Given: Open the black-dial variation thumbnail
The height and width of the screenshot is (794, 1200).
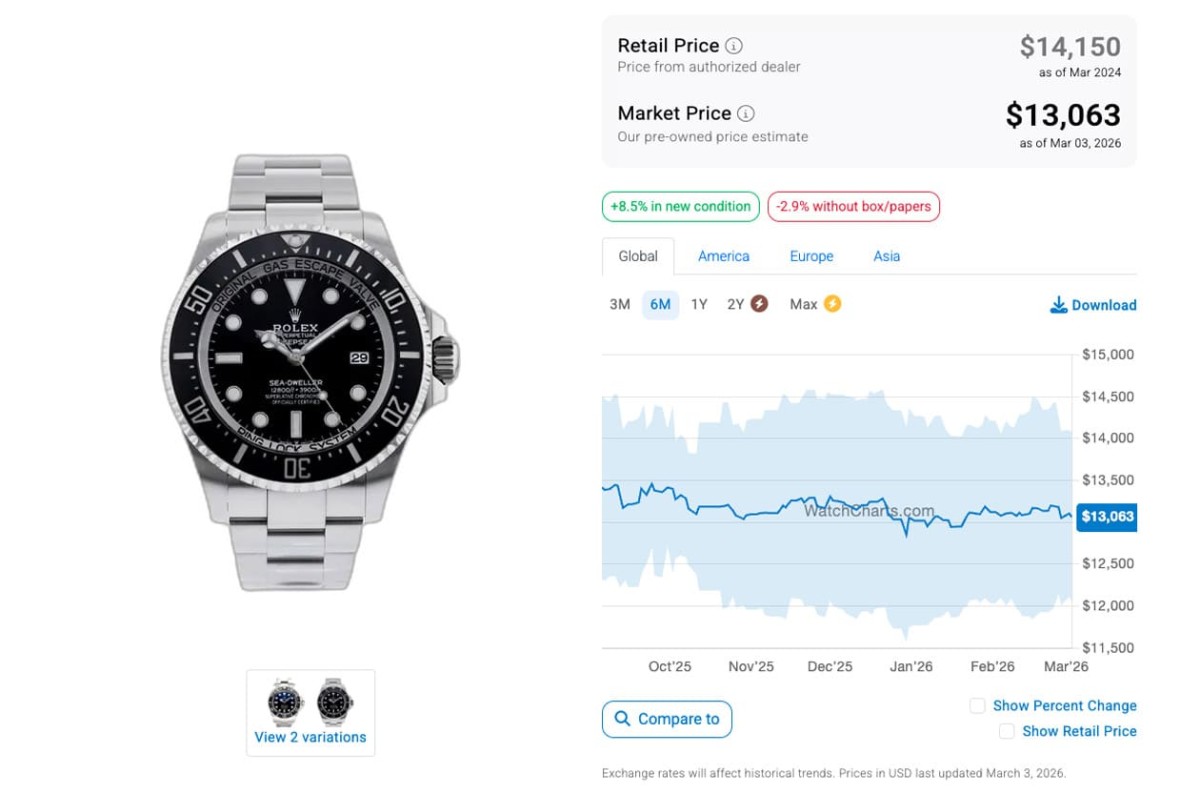Looking at the screenshot, I should click(335, 701).
